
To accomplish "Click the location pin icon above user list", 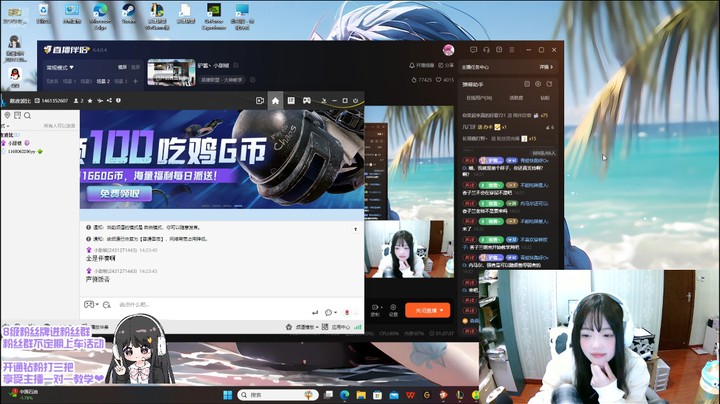I will click(x=7, y=115).
